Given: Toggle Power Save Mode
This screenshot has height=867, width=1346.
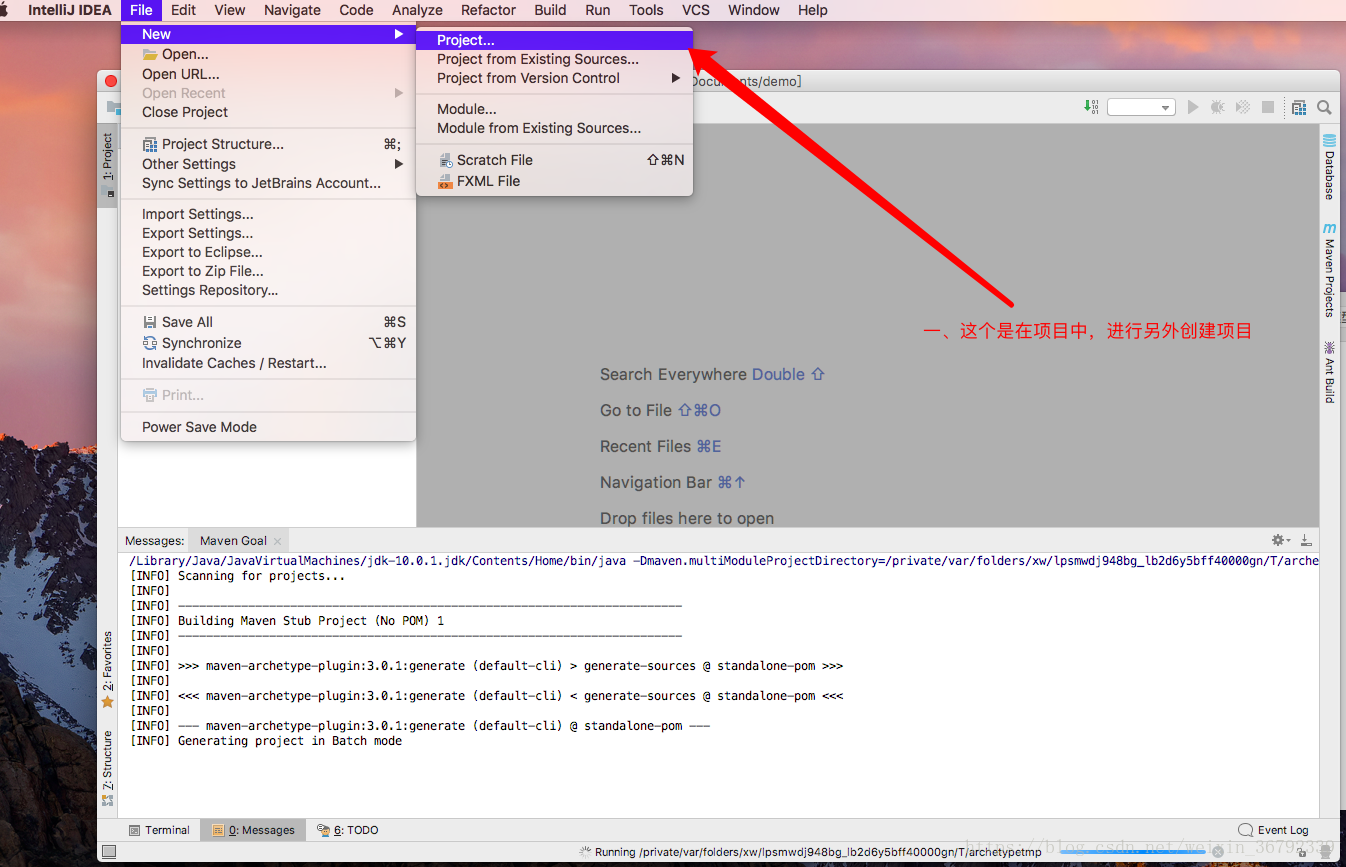Looking at the screenshot, I should pos(268,427).
